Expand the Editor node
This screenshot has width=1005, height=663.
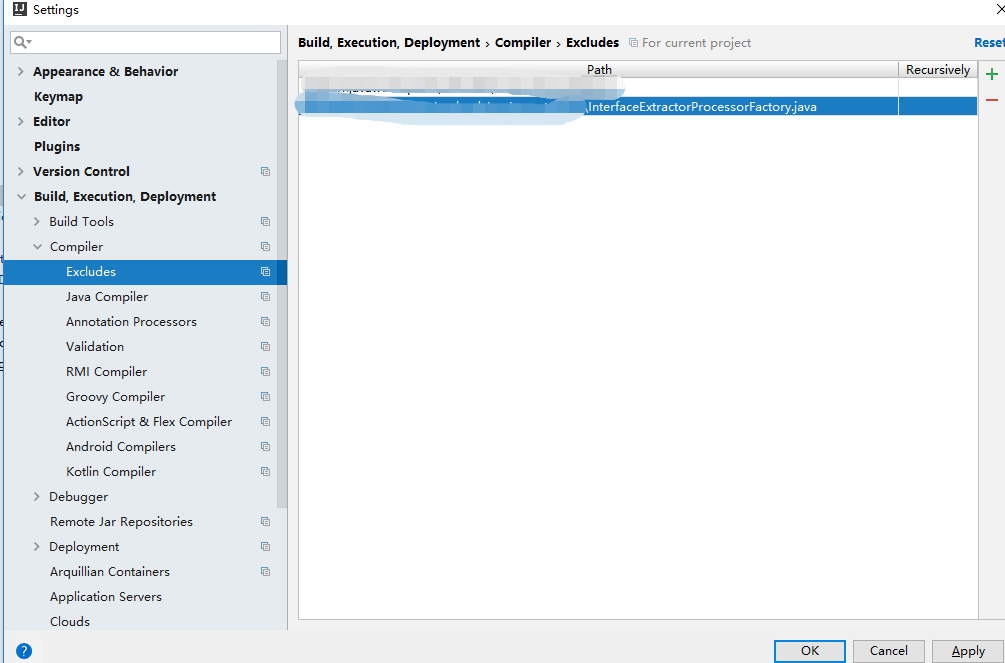point(21,121)
